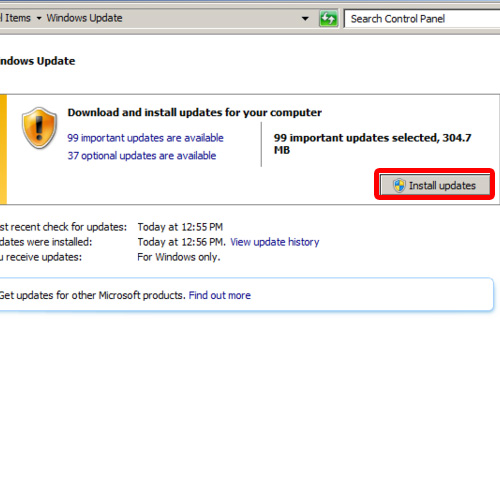View update history link
Viewport: 500px width, 500px height.
[275, 242]
